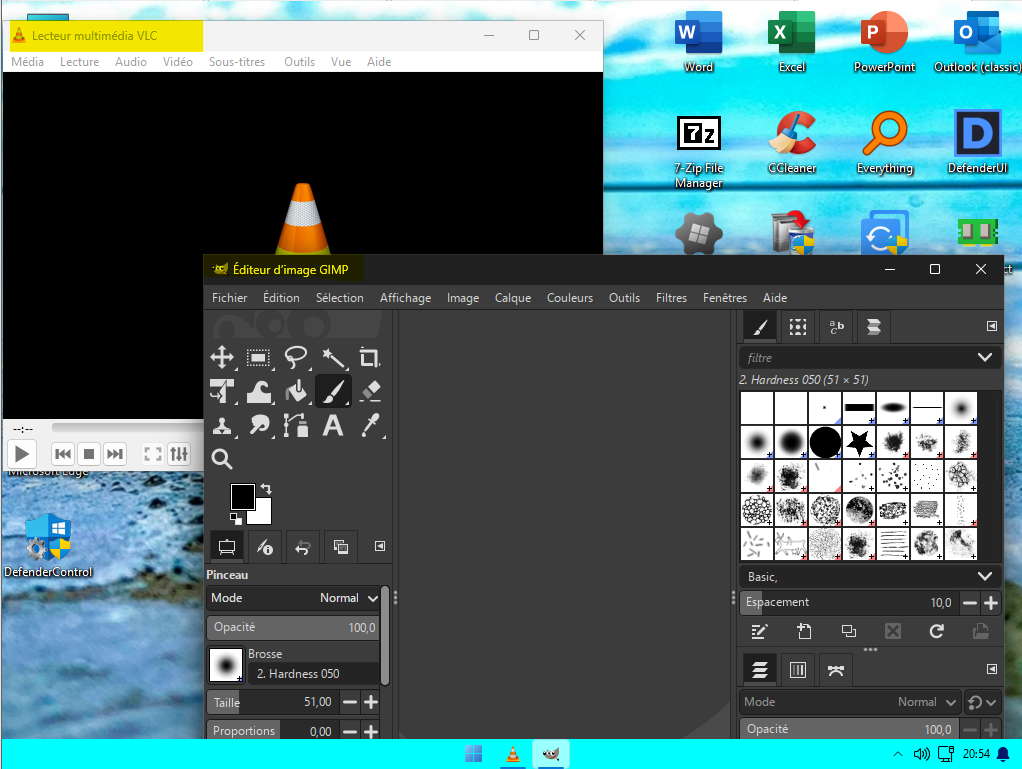This screenshot has width=1022, height=769.
Task: Open the Filtres menu in GIMP
Action: pyautogui.click(x=671, y=298)
